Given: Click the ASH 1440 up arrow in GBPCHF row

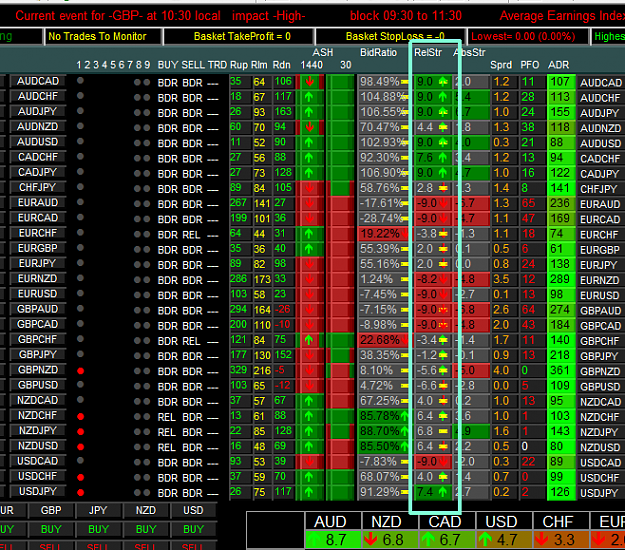Looking at the screenshot, I should [x=309, y=340].
